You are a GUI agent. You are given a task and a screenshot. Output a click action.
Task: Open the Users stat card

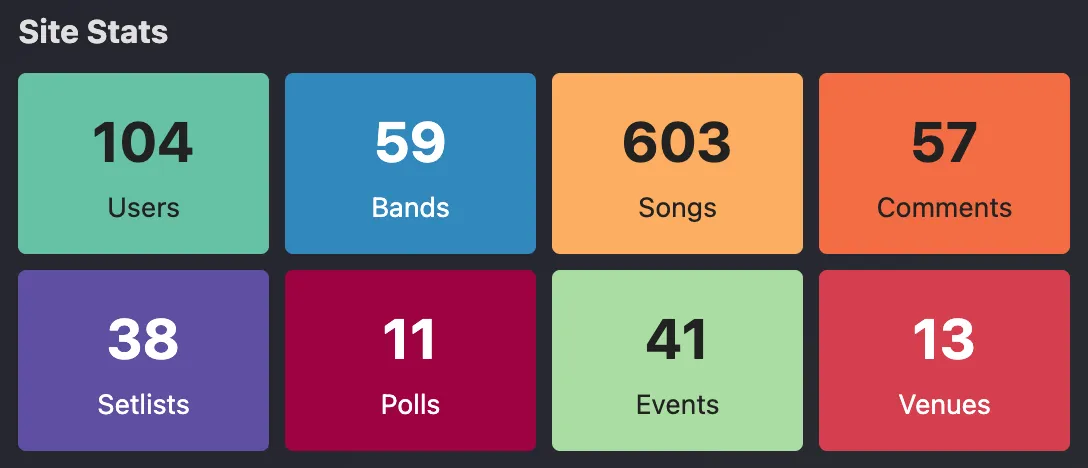tap(143, 163)
